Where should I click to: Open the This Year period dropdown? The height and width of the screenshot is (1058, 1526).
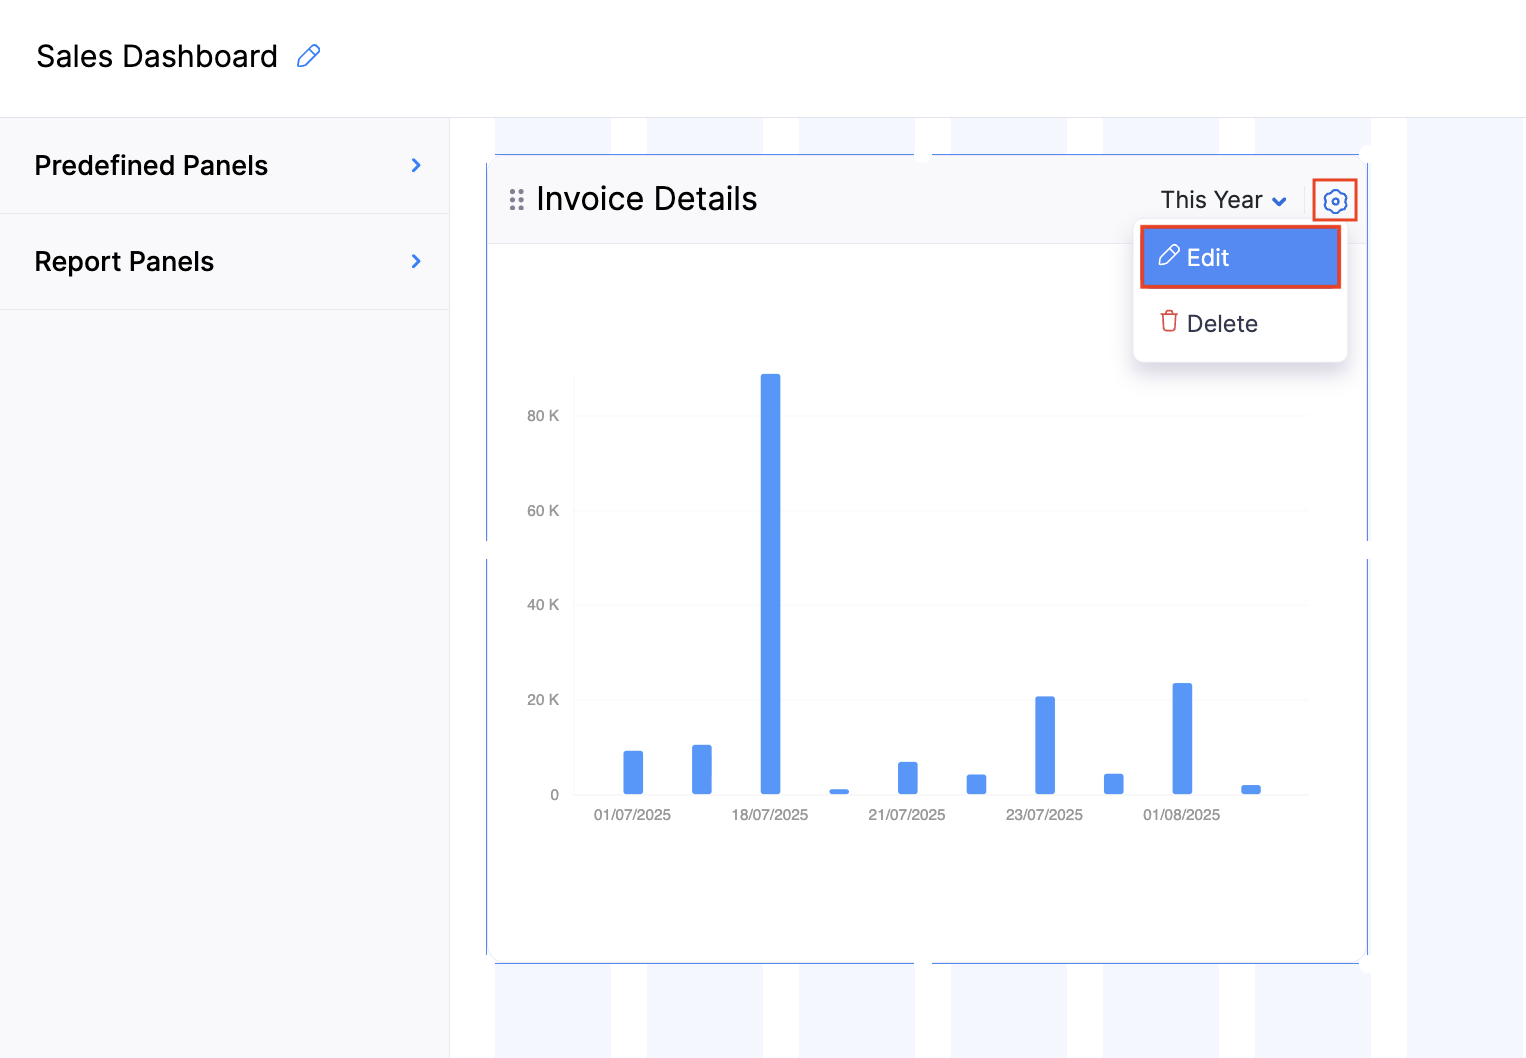pos(1223,200)
